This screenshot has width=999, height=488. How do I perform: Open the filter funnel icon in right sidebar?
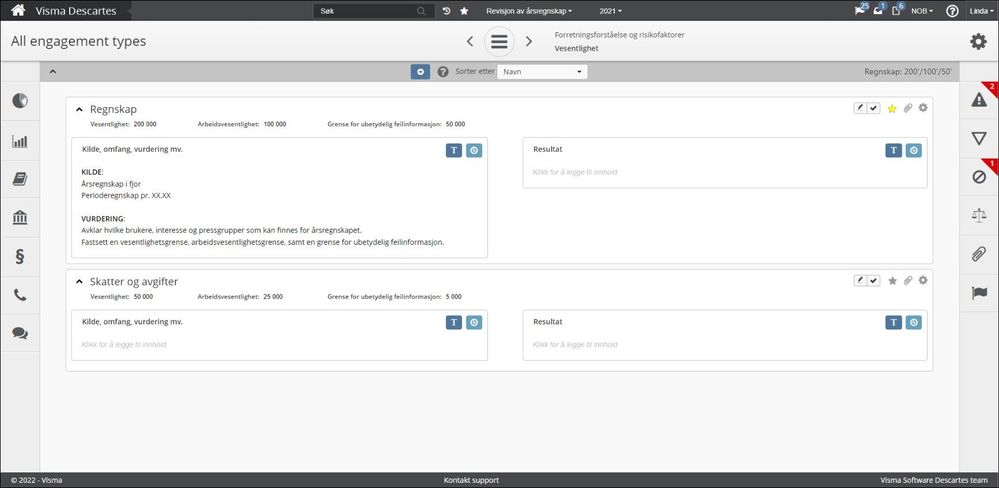979,138
